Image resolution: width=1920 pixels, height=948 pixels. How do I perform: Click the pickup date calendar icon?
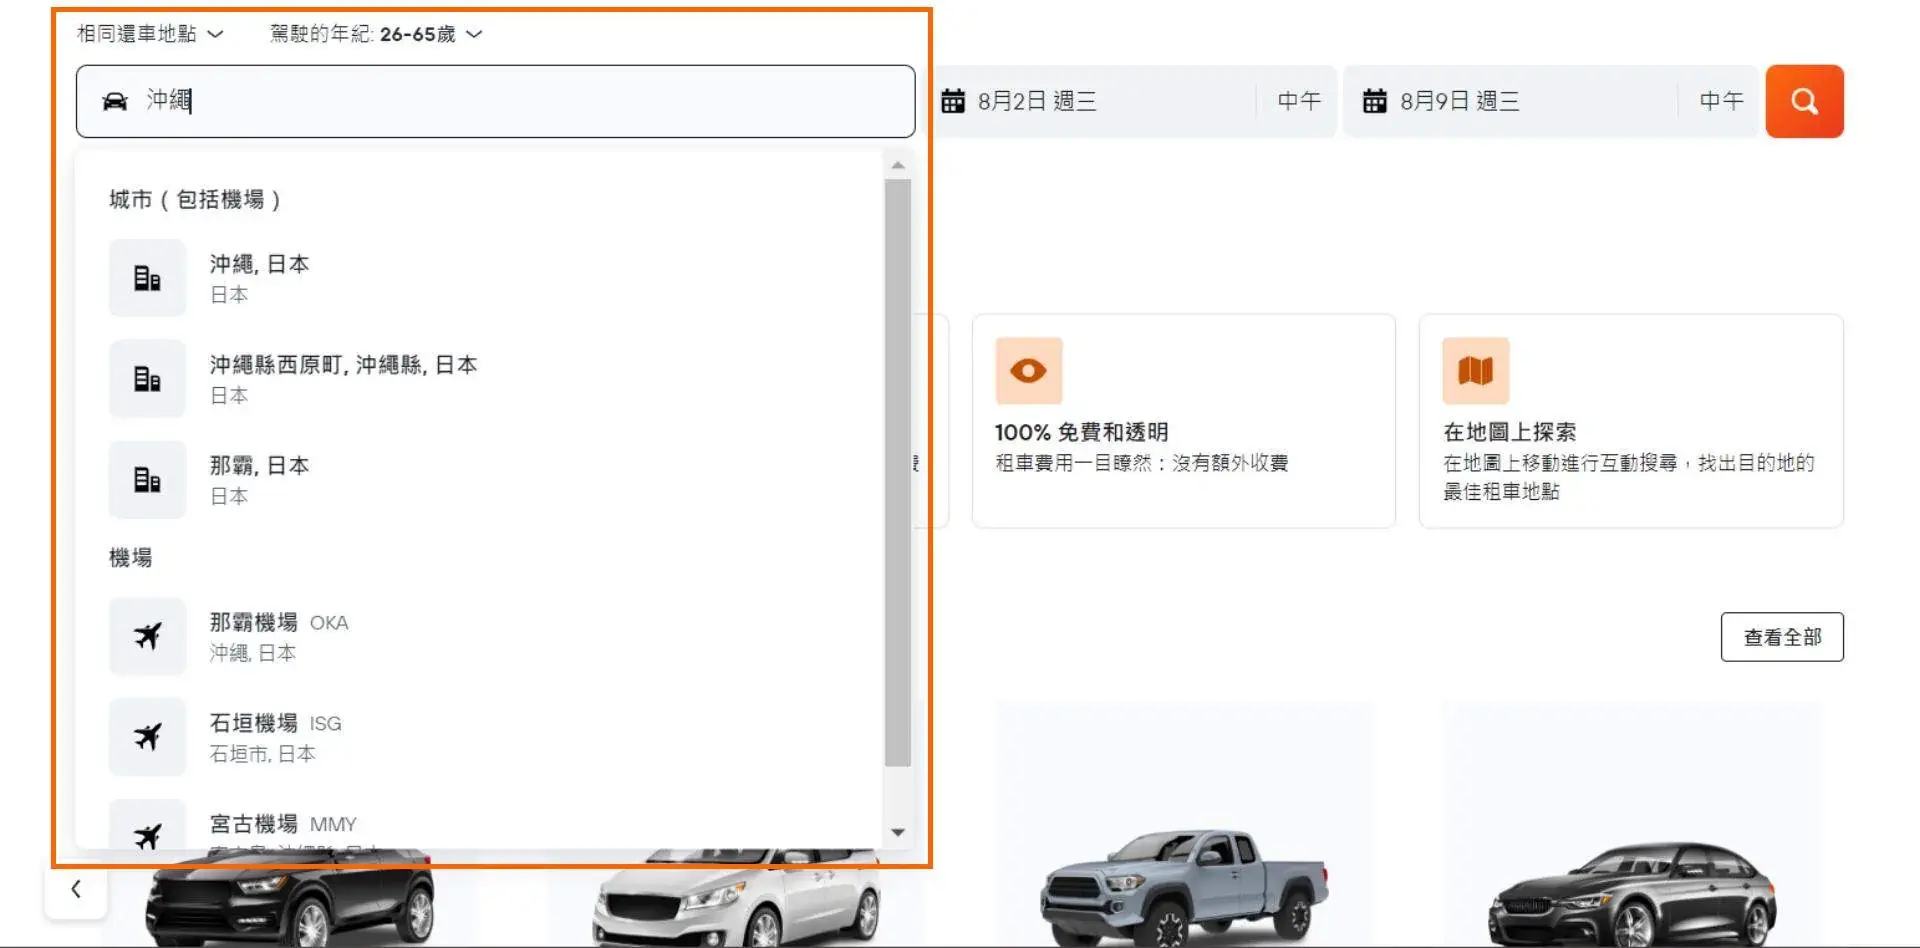[954, 99]
